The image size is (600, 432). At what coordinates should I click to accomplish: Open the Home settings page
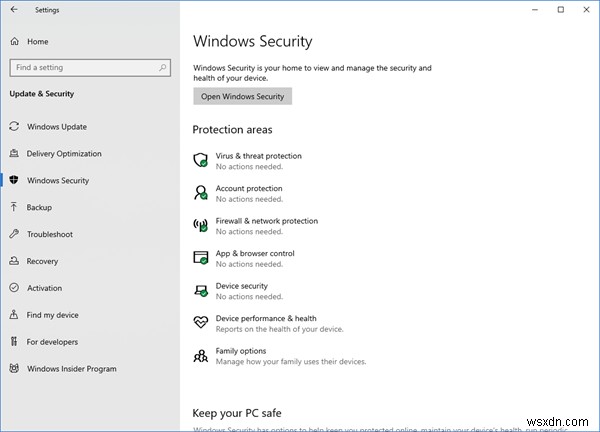tap(38, 41)
